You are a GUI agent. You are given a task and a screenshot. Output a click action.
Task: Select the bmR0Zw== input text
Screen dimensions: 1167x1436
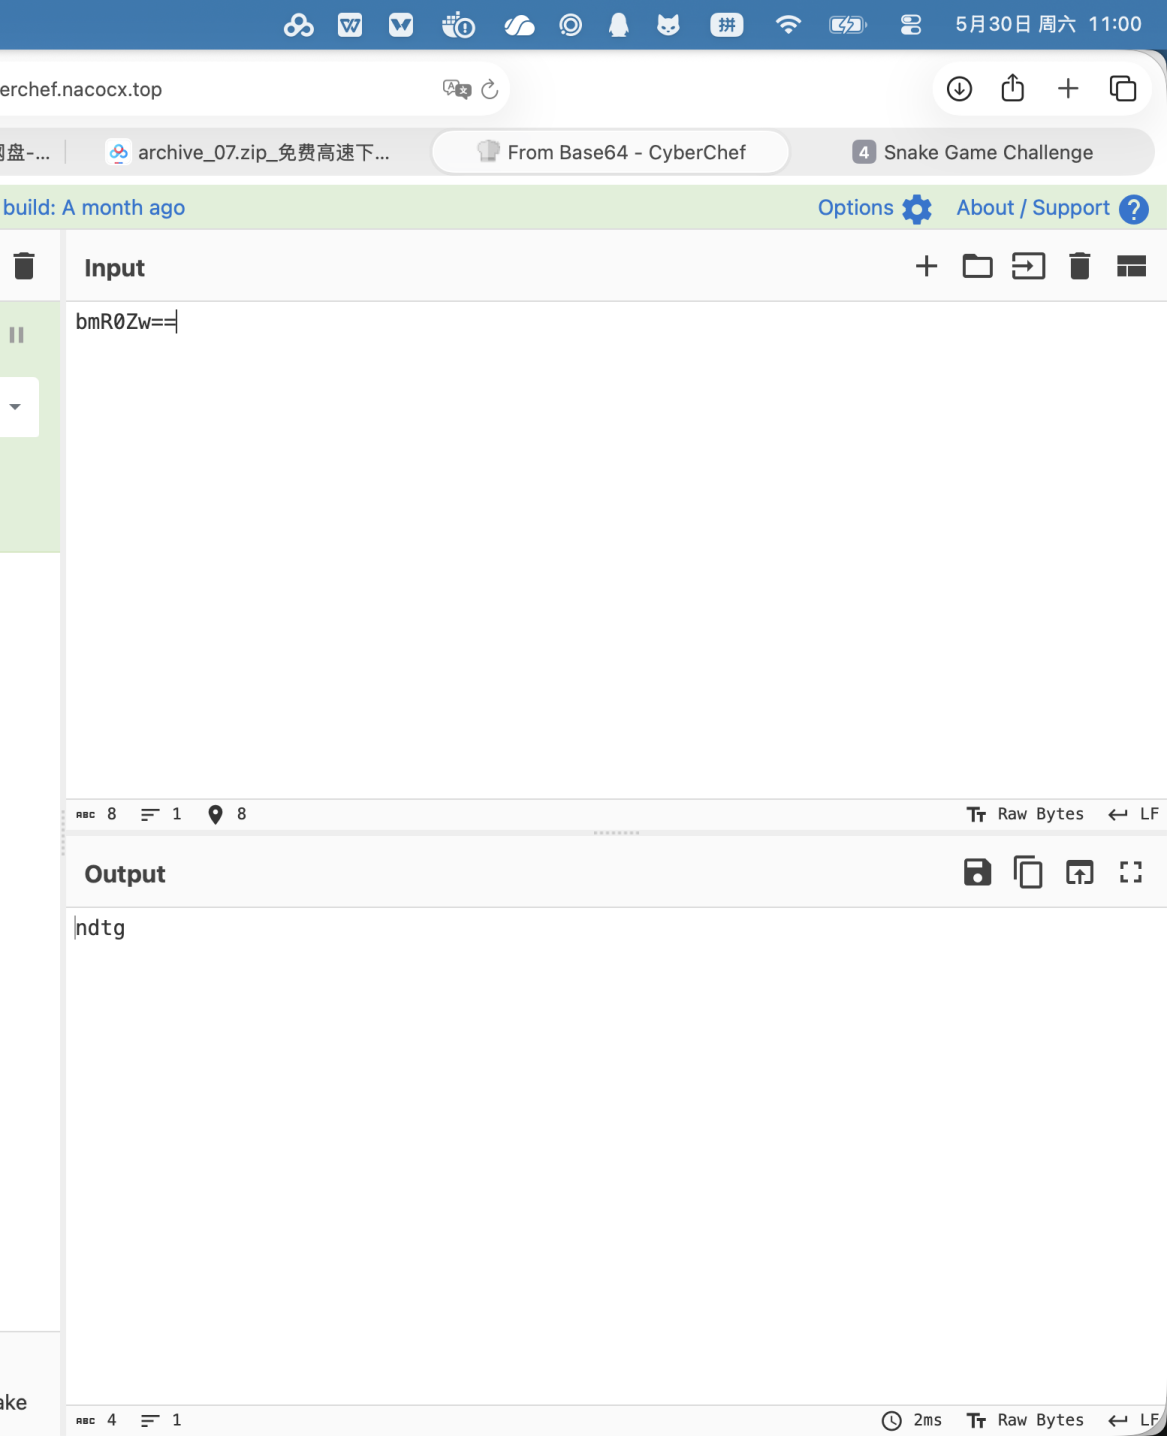[x=126, y=322]
